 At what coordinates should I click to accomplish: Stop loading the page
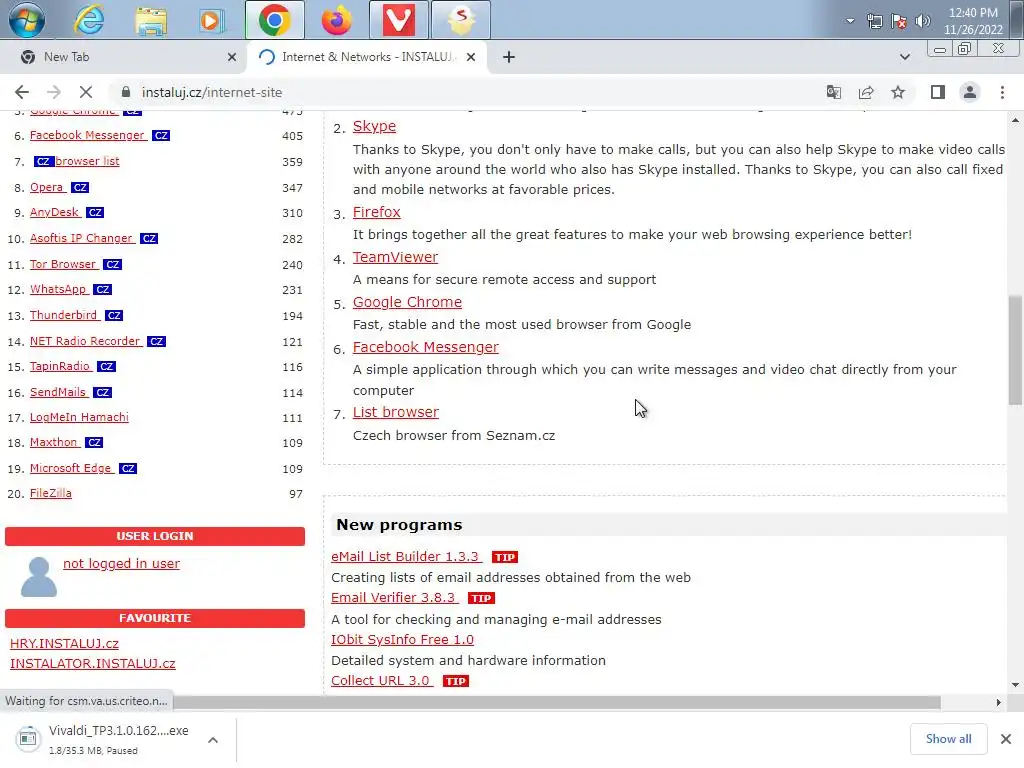[86, 92]
